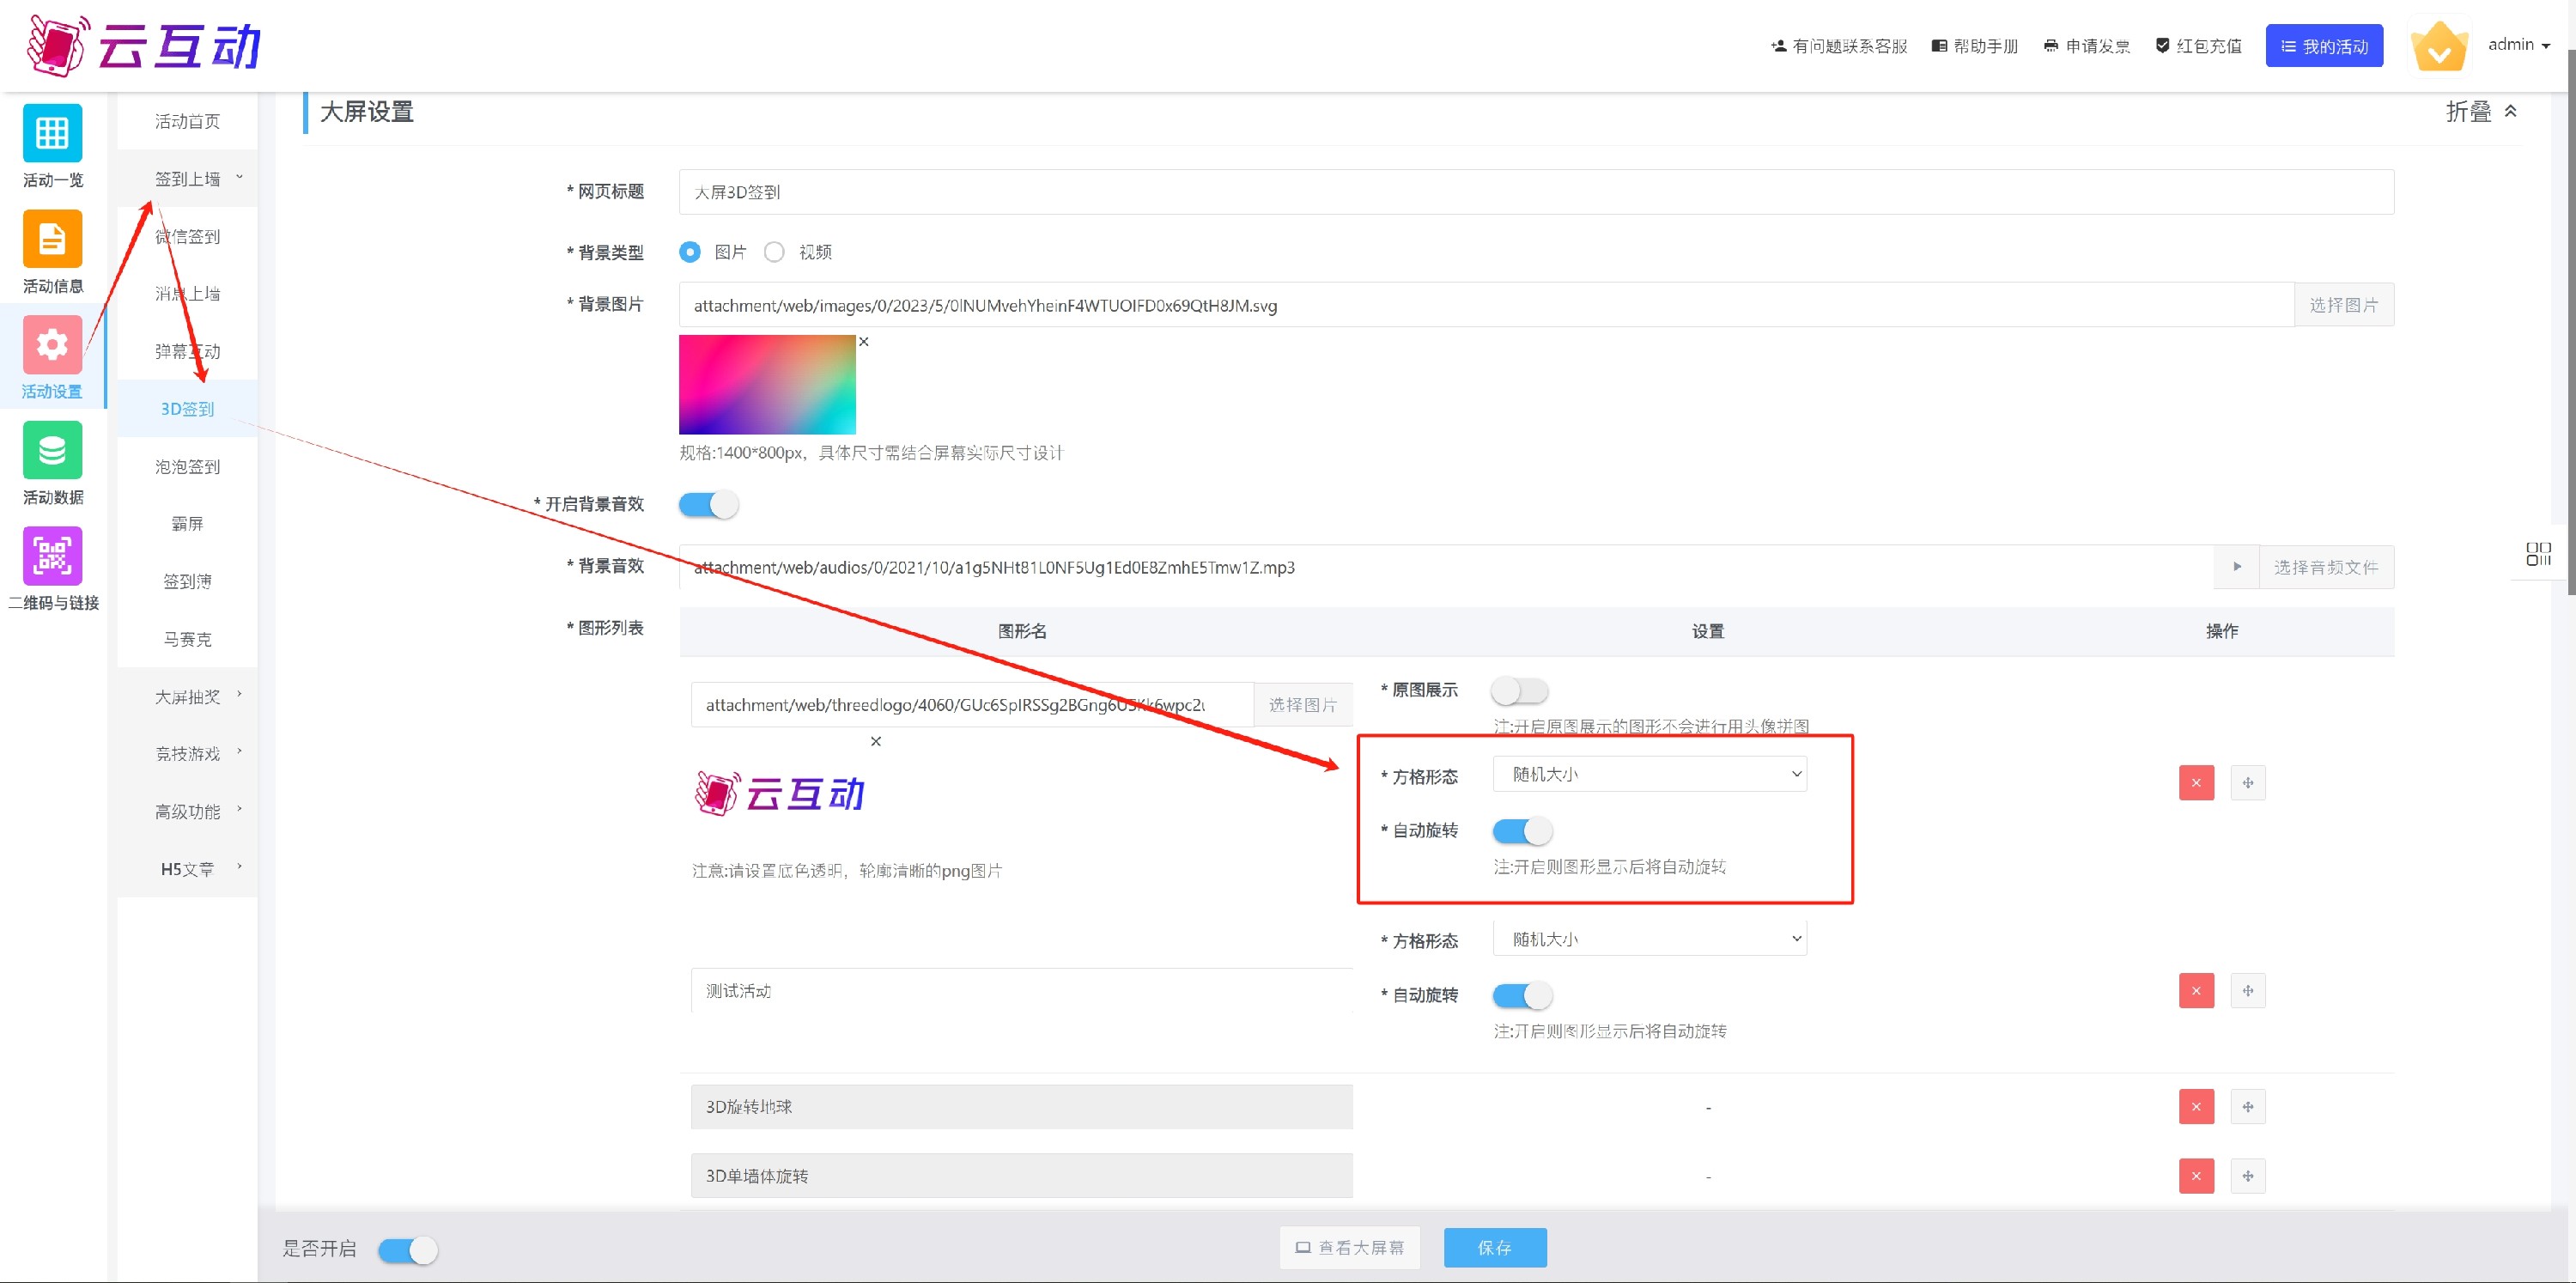The height and width of the screenshot is (1283, 2576).
Task: Delete the first shape row (云互动 logo)
Action: click(2196, 783)
